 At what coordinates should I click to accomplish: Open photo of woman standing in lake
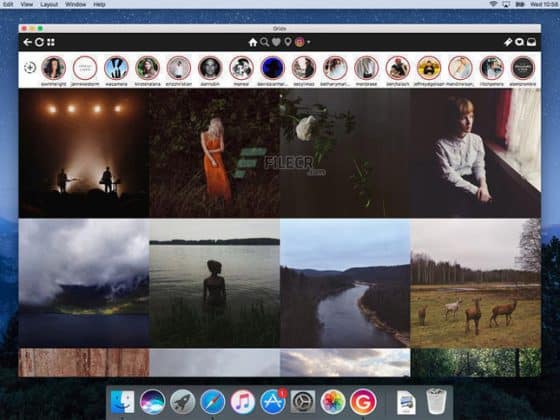click(214, 283)
